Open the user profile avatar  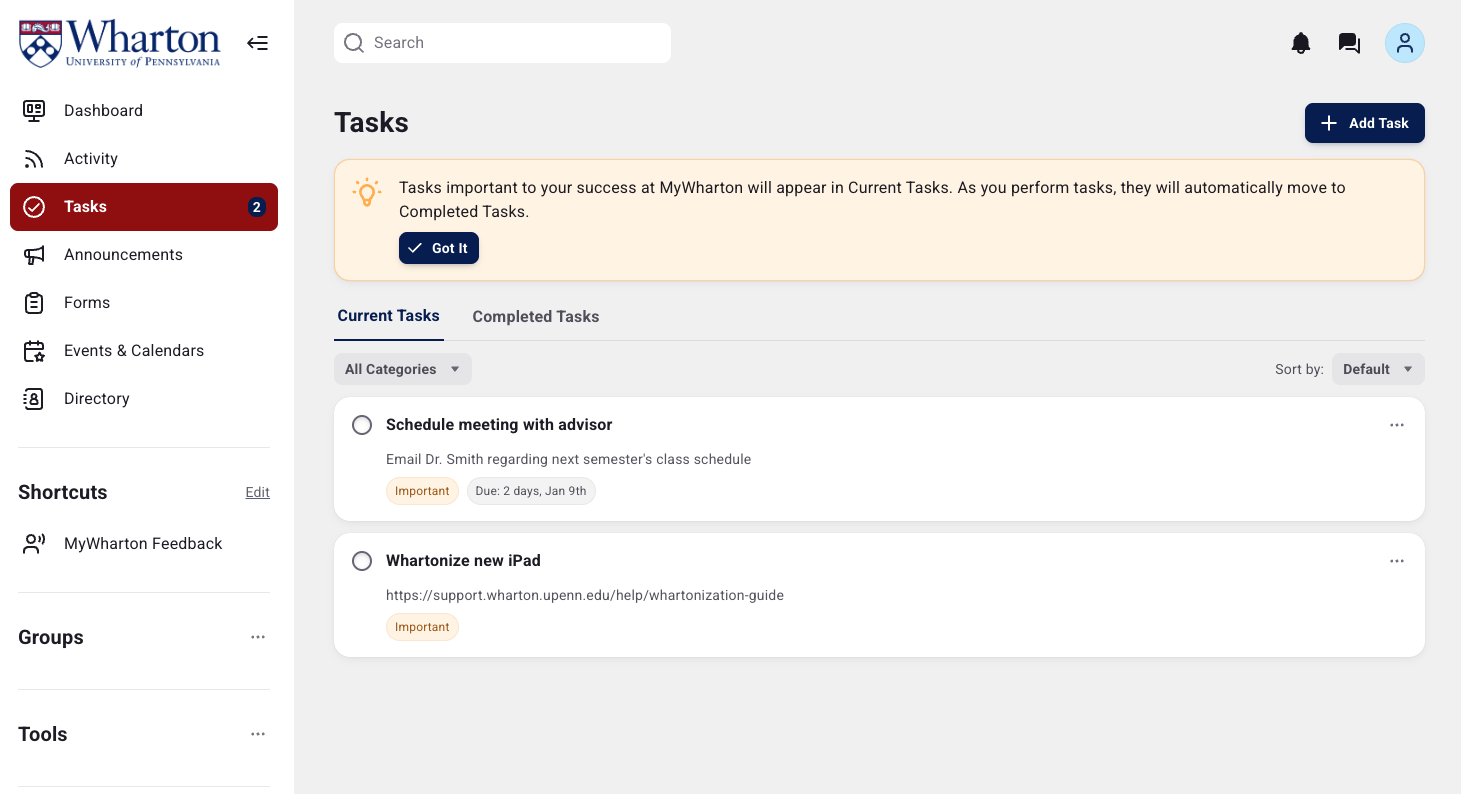point(1404,43)
